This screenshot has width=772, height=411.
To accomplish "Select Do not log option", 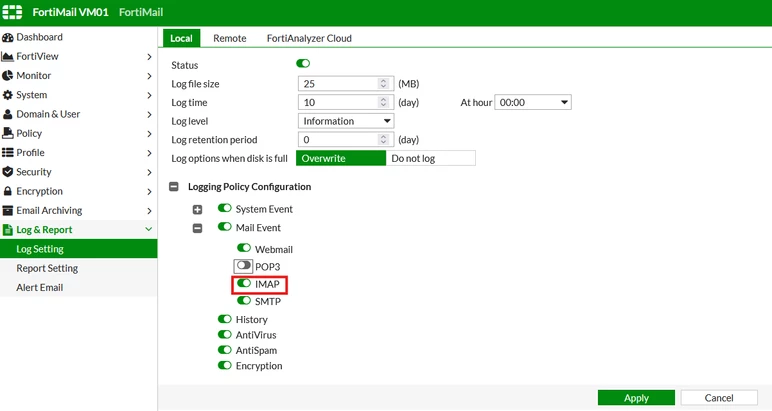I will (431, 158).
